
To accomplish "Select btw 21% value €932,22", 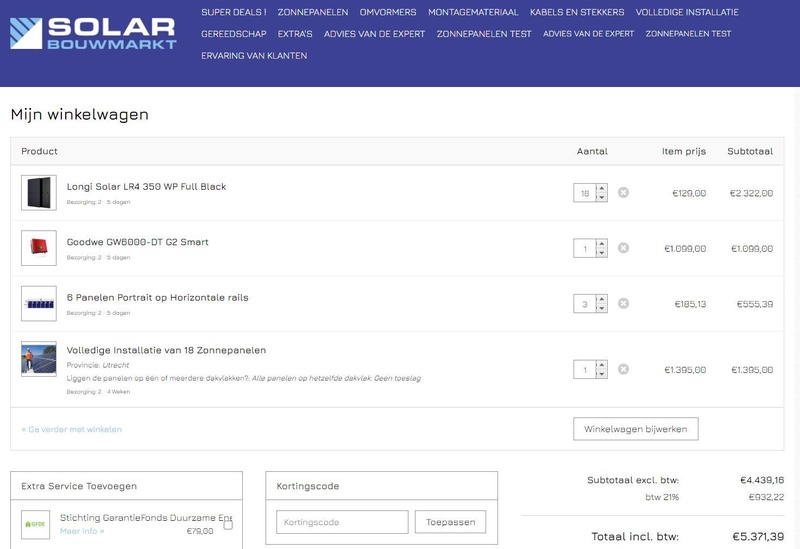I will click(766, 497).
